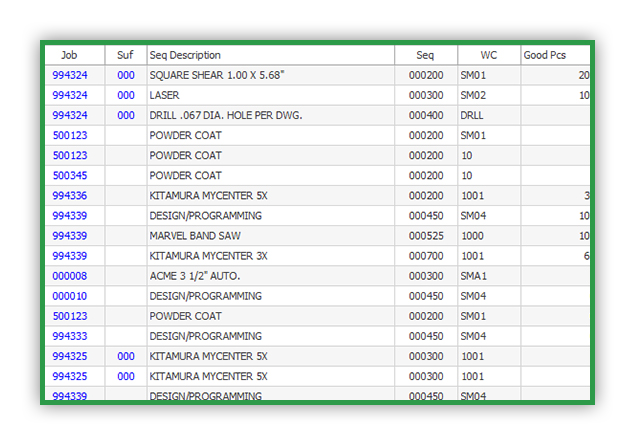The image size is (635, 445).
Task: Open job 994324 in the DRILL row
Action: [x=70, y=115]
